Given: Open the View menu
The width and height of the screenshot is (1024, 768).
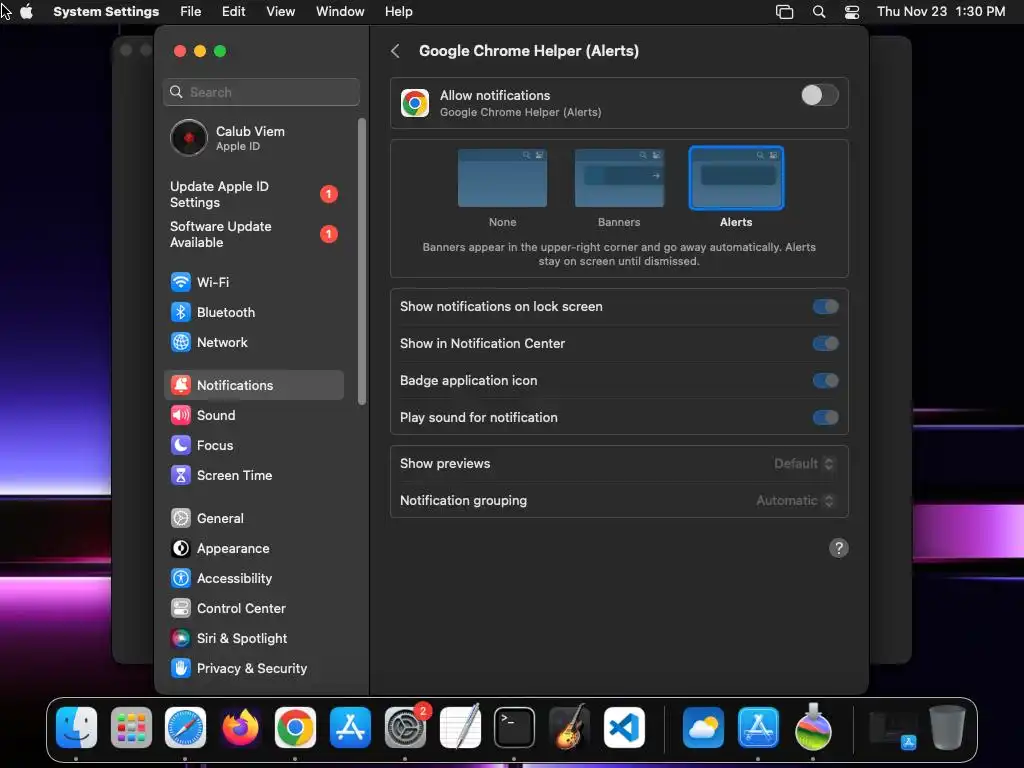Looking at the screenshot, I should (x=281, y=12).
